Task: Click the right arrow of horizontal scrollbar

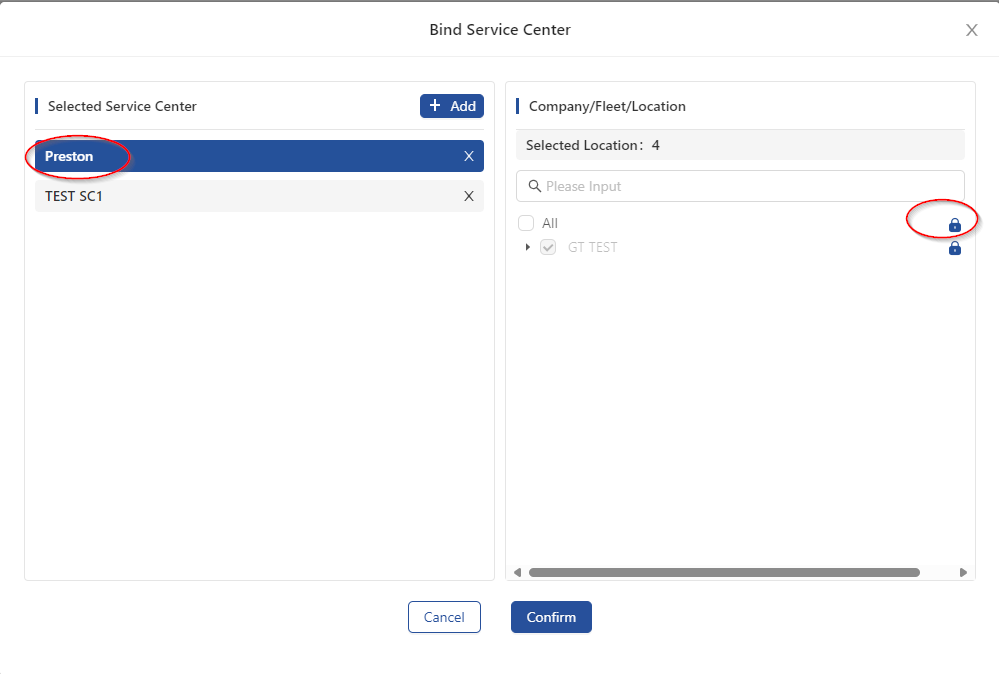Action: 963,573
